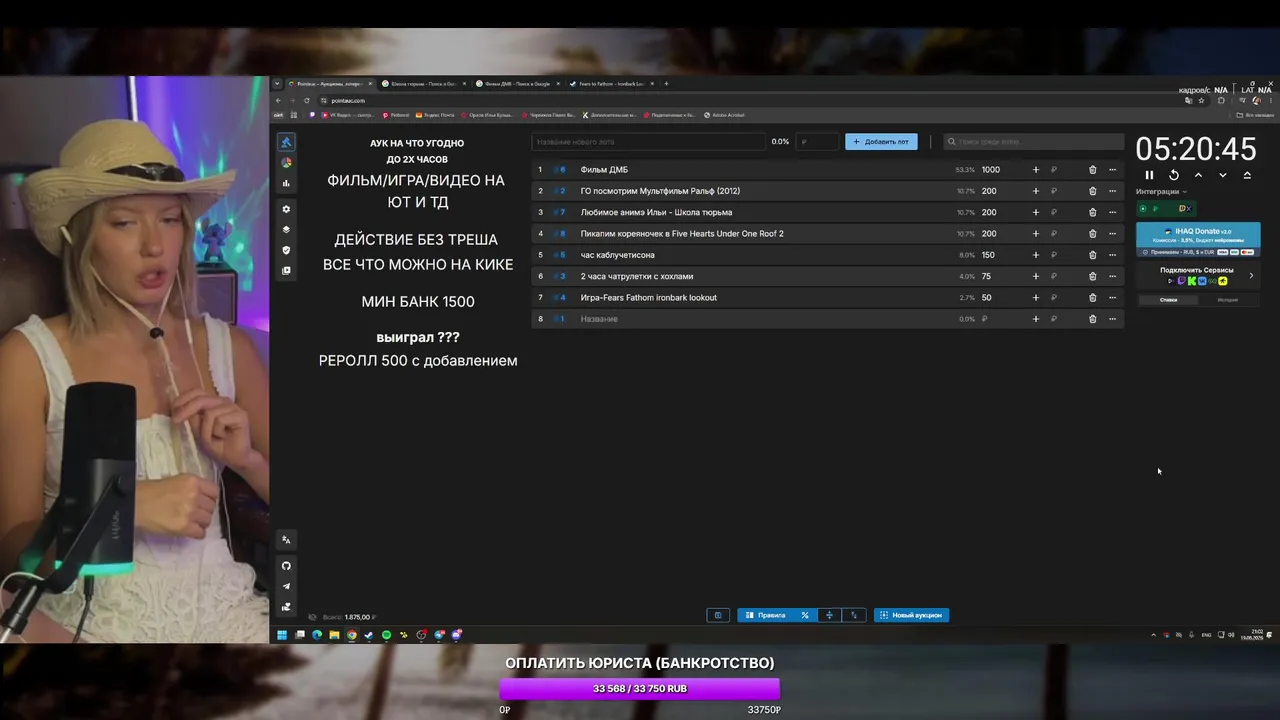The height and width of the screenshot is (720, 1280).
Task: Open more options for ГО посмотрим Мультфильм Ральф lot
Action: click(x=1112, y=191)
